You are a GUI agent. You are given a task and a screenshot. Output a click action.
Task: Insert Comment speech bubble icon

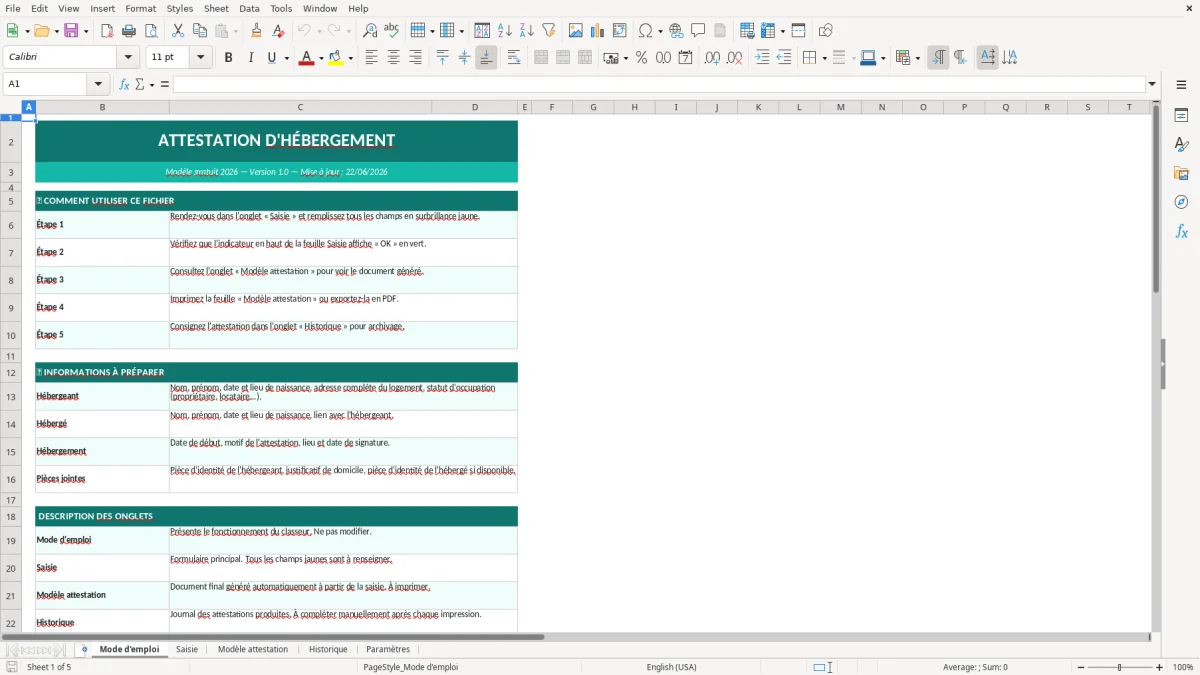point(698,31)
